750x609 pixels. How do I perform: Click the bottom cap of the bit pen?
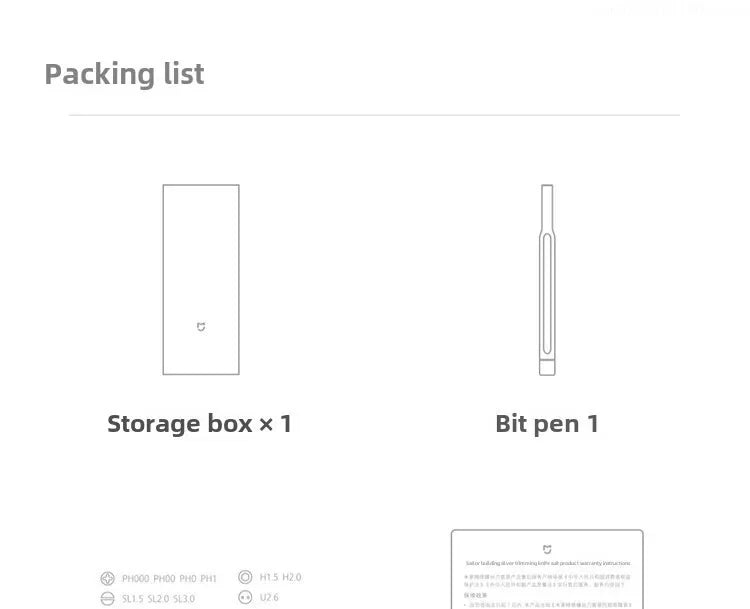click(x=547, y=368)
